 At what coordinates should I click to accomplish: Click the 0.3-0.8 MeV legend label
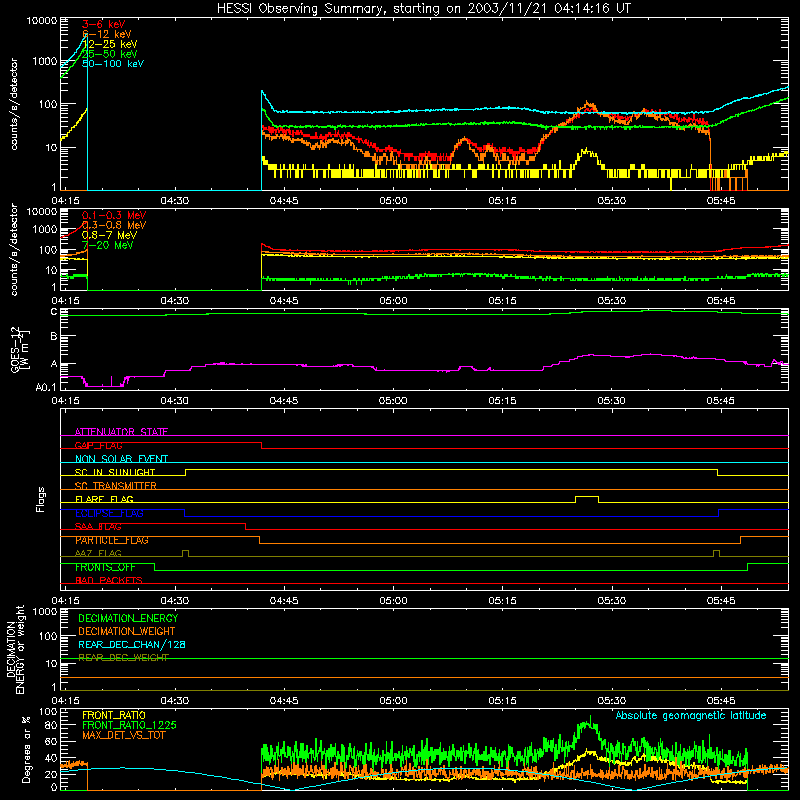coord(114,225)
